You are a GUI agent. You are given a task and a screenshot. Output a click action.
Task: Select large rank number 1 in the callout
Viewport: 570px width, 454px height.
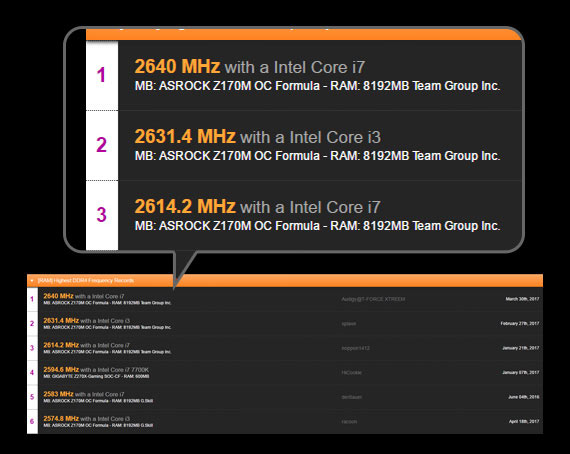pyautogui.click(x=101, y=75)
